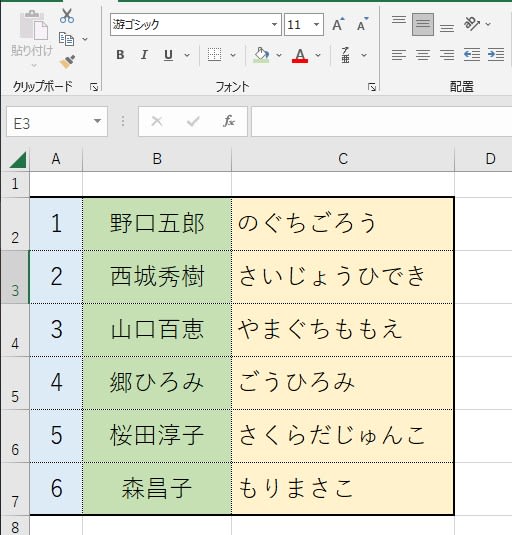Open the Copy options dropdown arrow
512x535 pixels.
(x=85, y=39)
